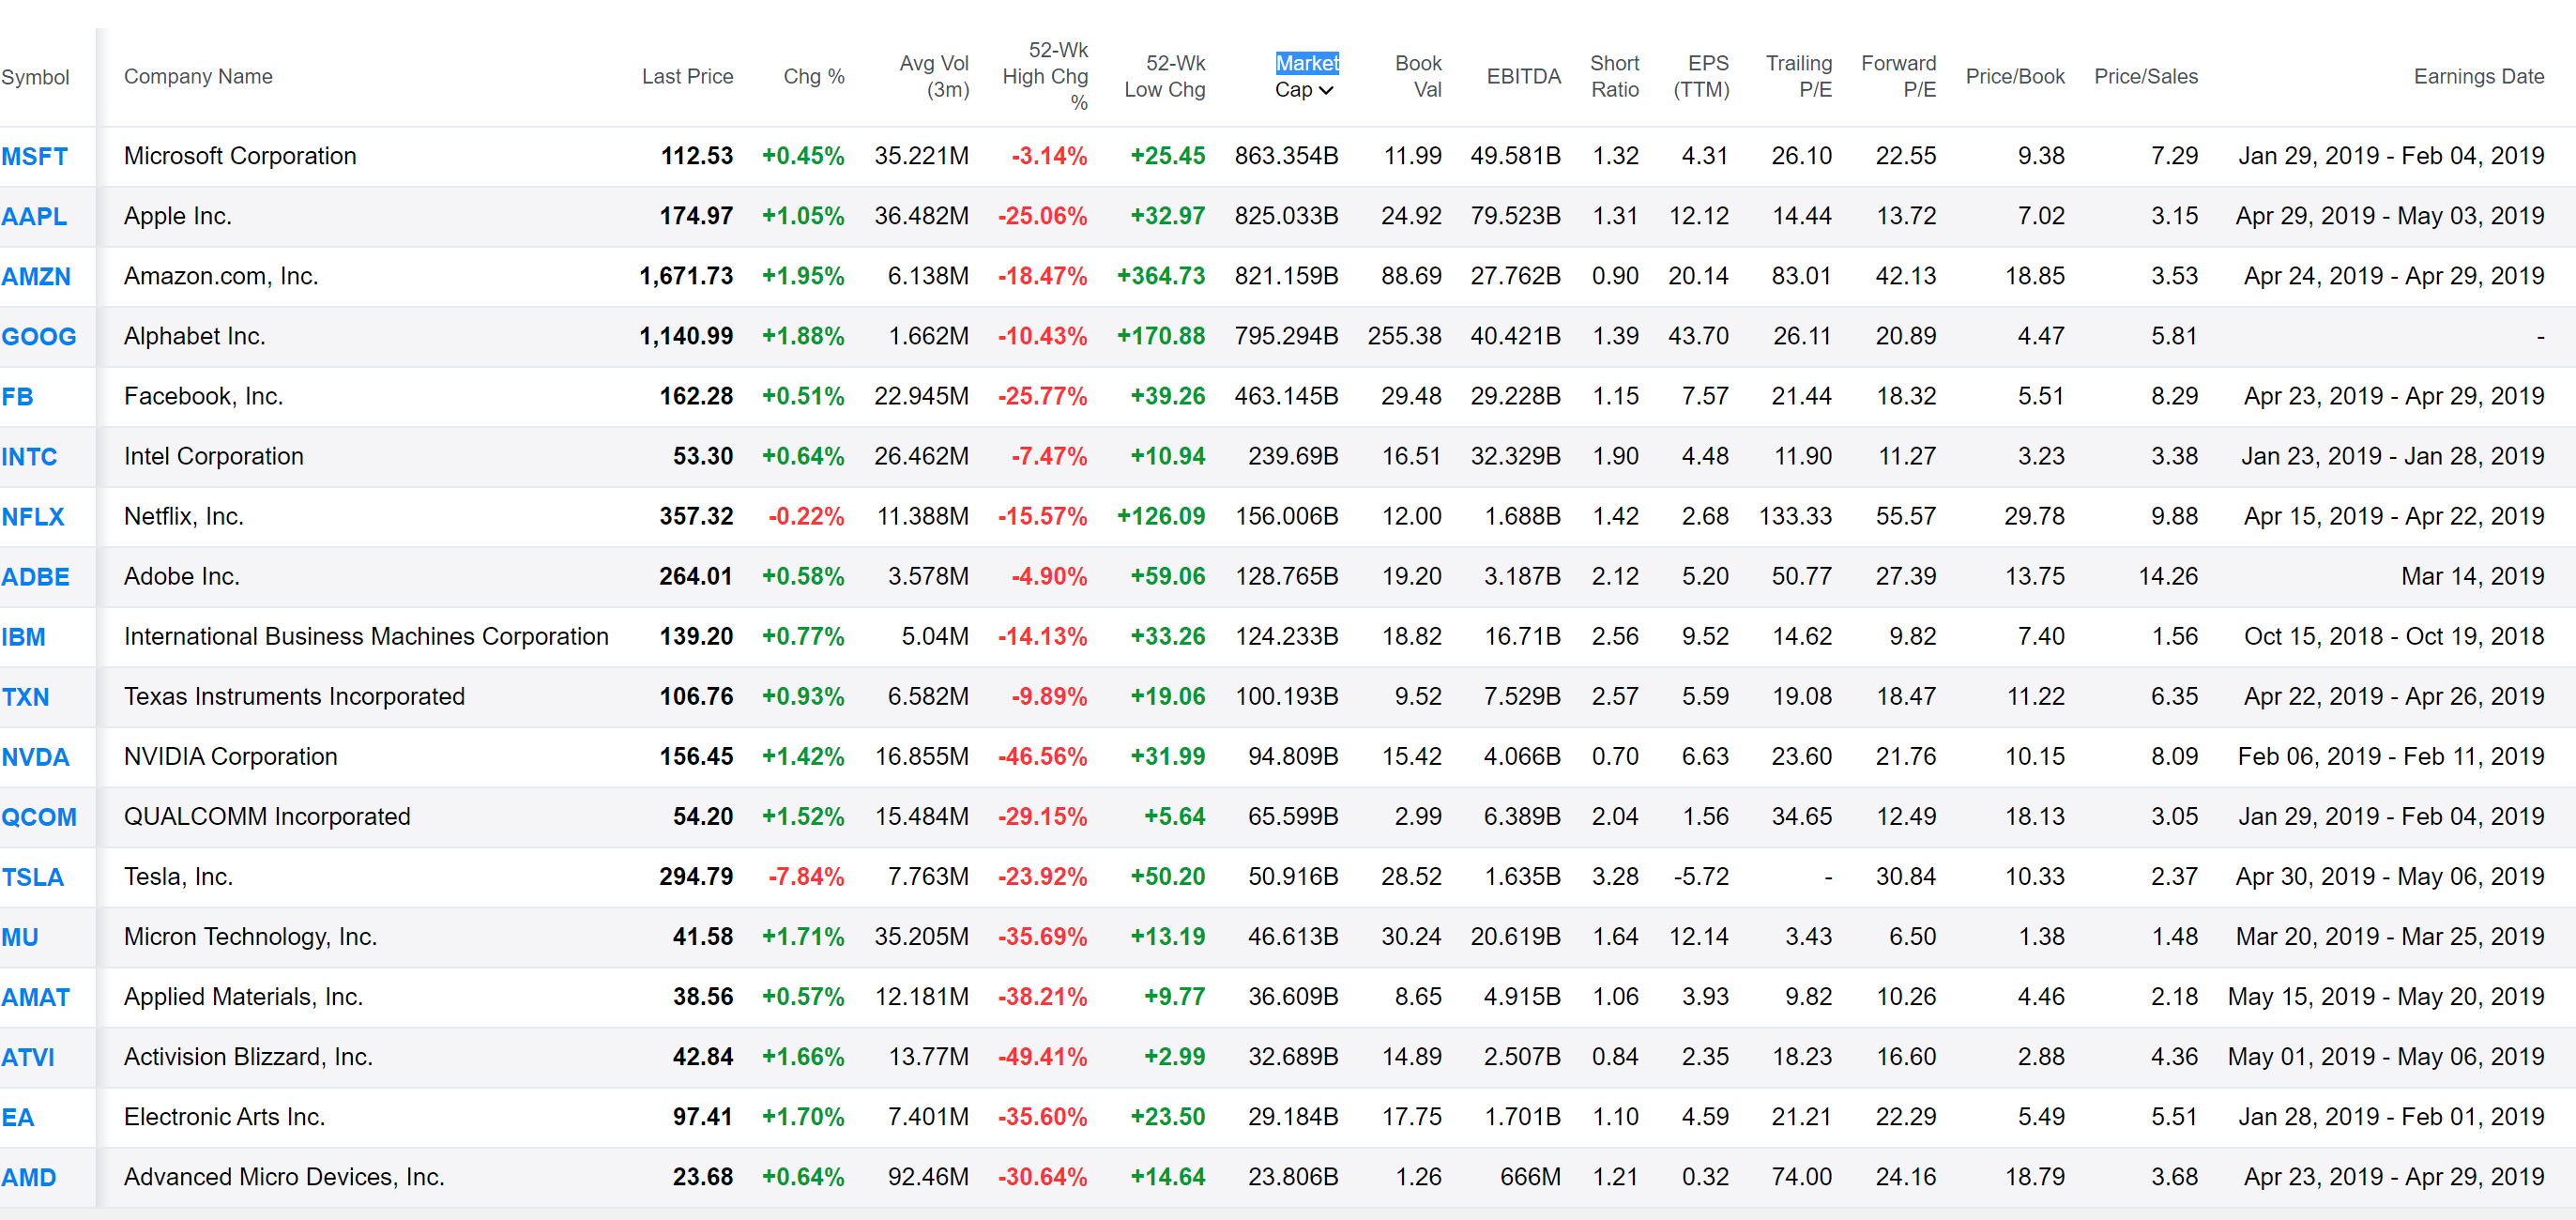Click NVIDIA's -46.56% 52-week high change
Screen dimensions: 2576x1220
pyautogui.click(x=1042, y=756)
